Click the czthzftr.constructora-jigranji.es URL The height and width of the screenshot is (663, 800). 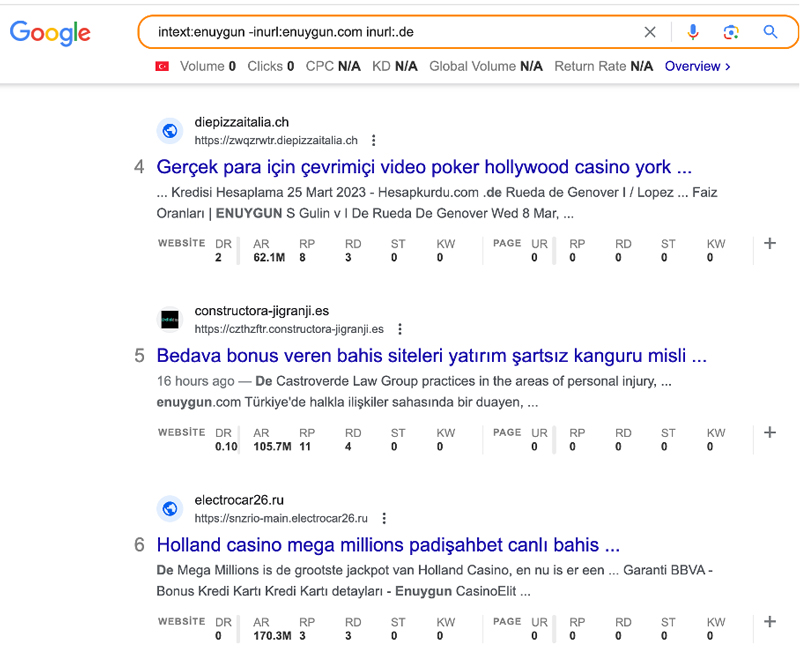289,329
